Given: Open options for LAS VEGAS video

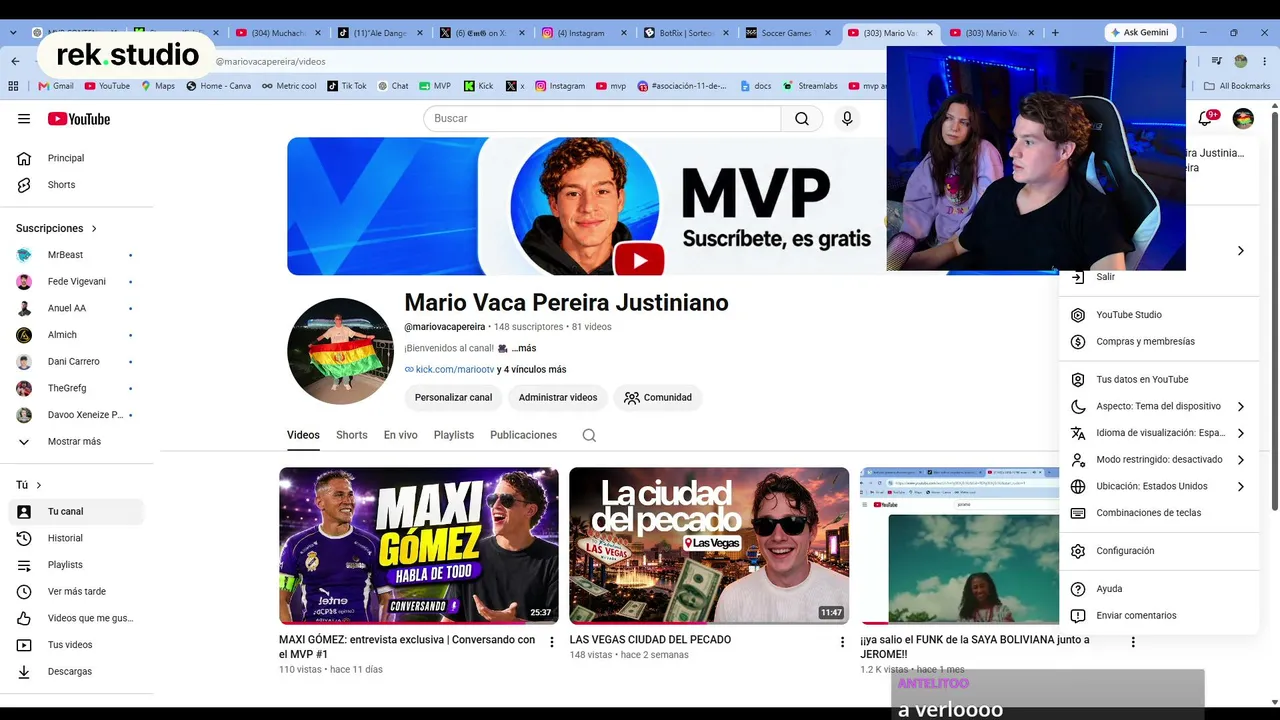Looking at the screenshot, I should point(842,642).
